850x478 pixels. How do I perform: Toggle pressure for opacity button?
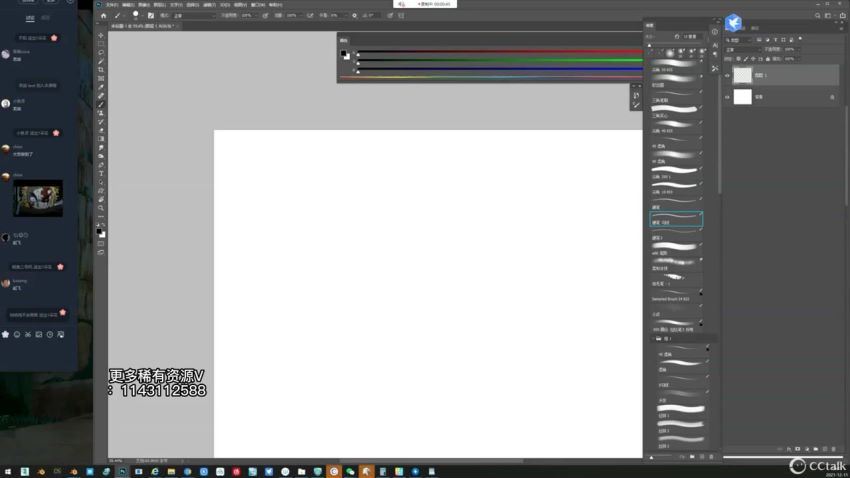265,16
